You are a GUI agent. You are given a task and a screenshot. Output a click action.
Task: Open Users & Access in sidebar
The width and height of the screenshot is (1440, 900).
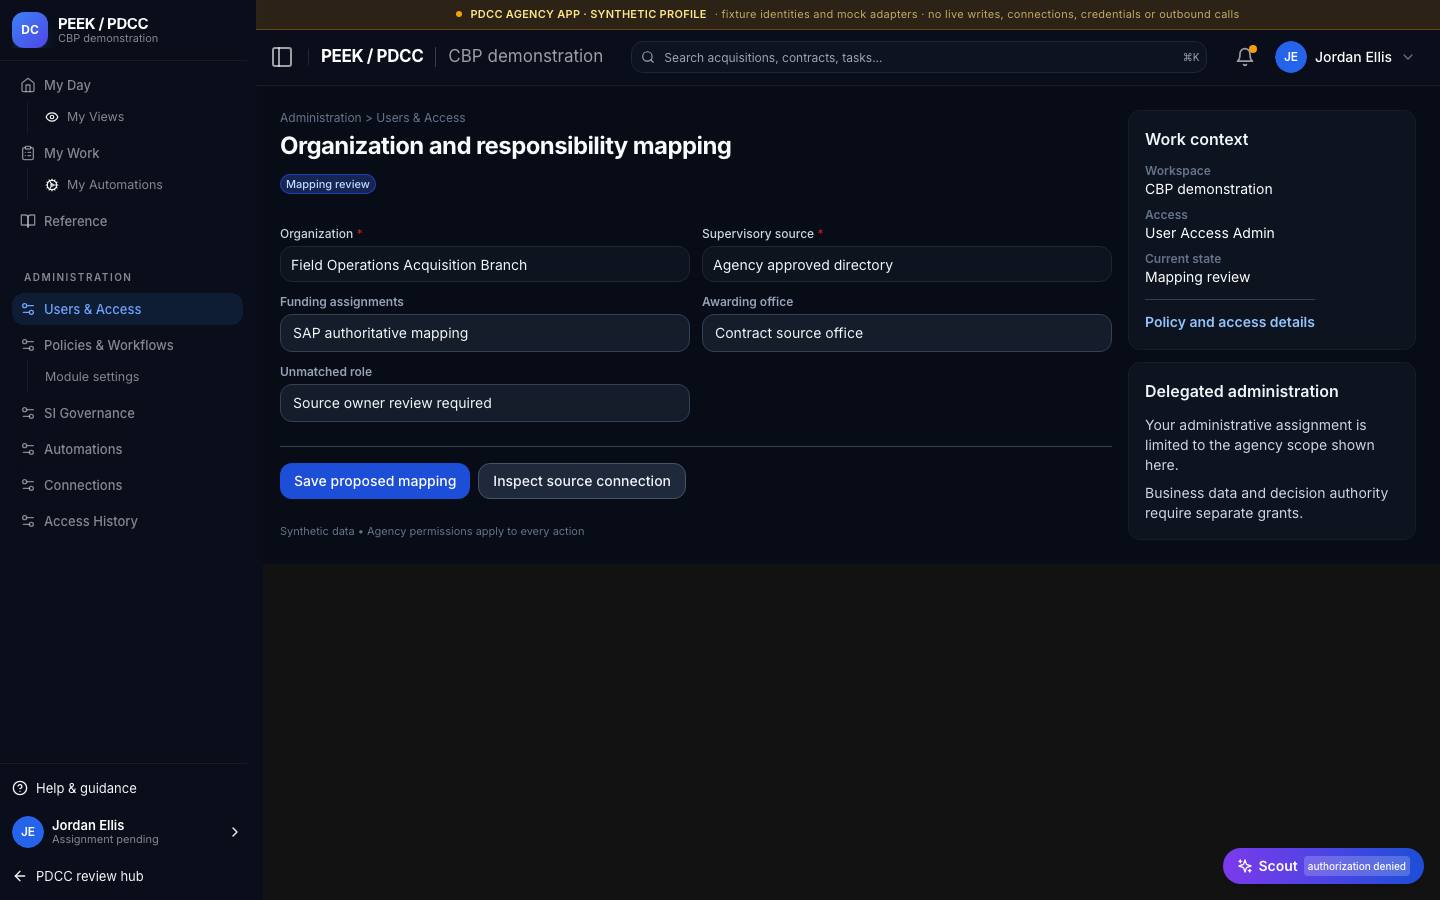127,309
